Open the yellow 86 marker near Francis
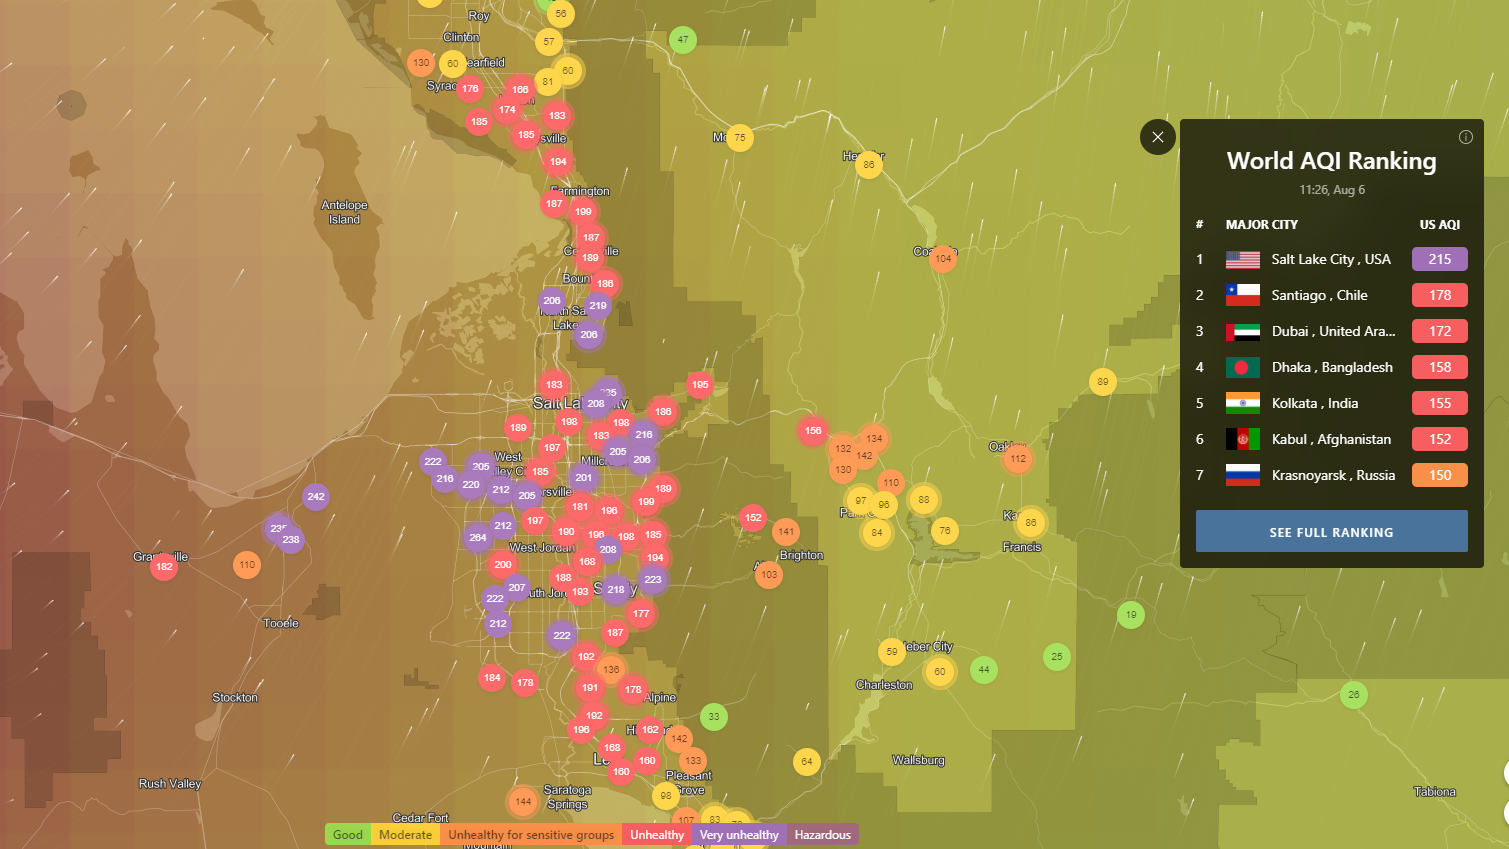Viewport: 1509px width, 849px height. [x=1031, y=523]
